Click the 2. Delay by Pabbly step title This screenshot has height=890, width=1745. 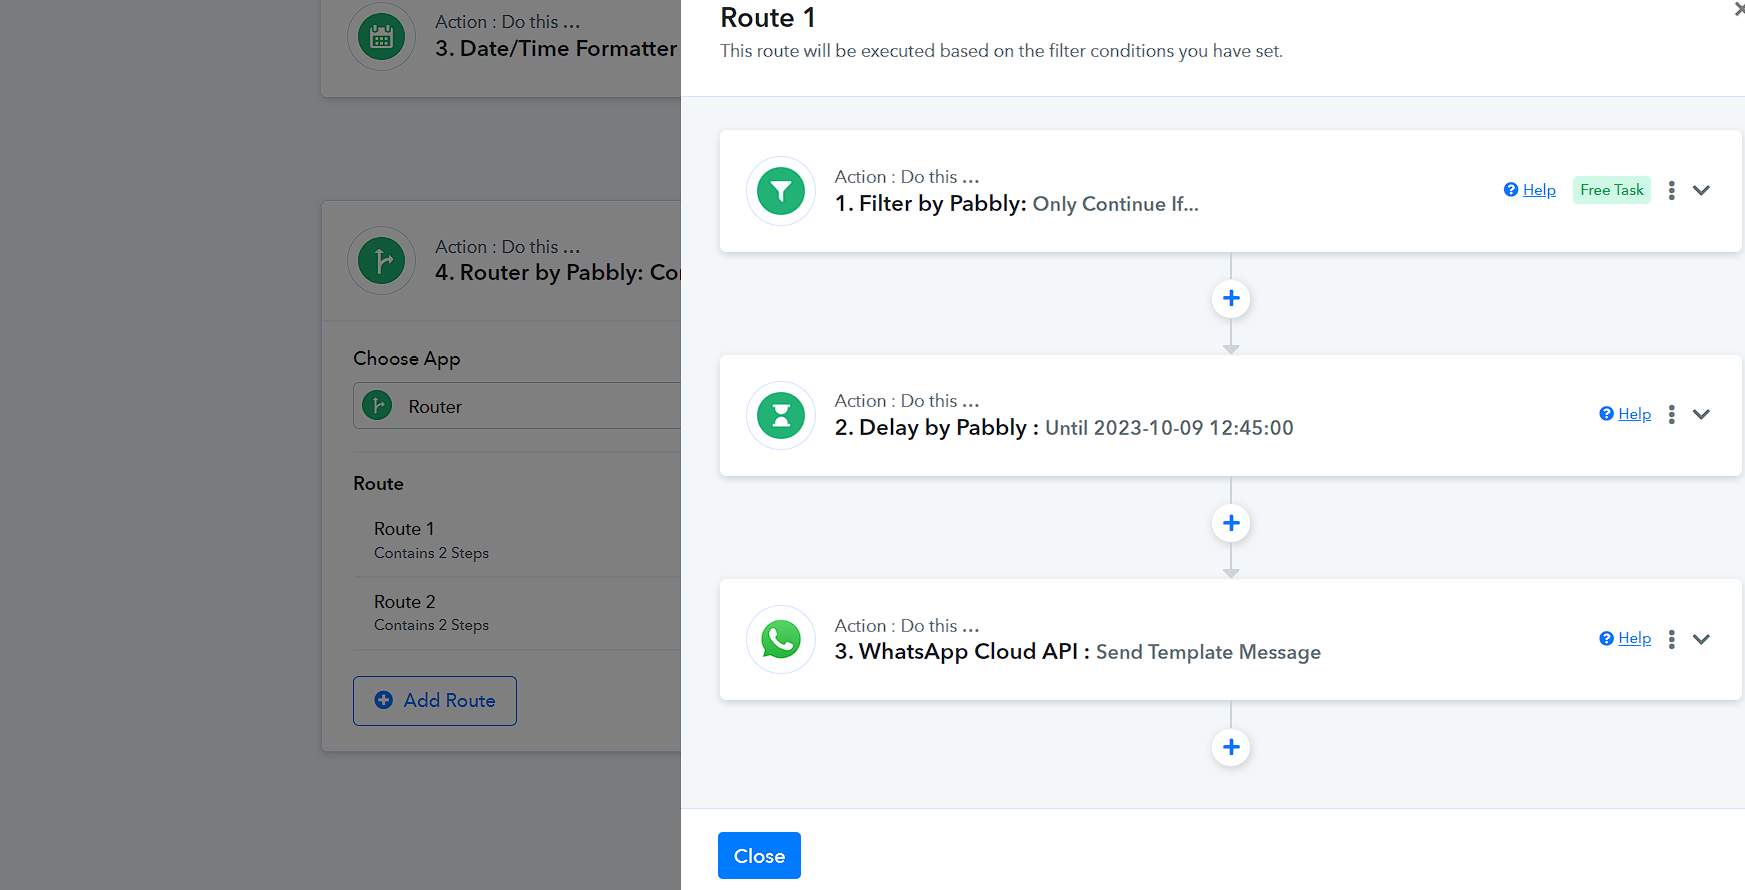click(x=1064, y=428)
